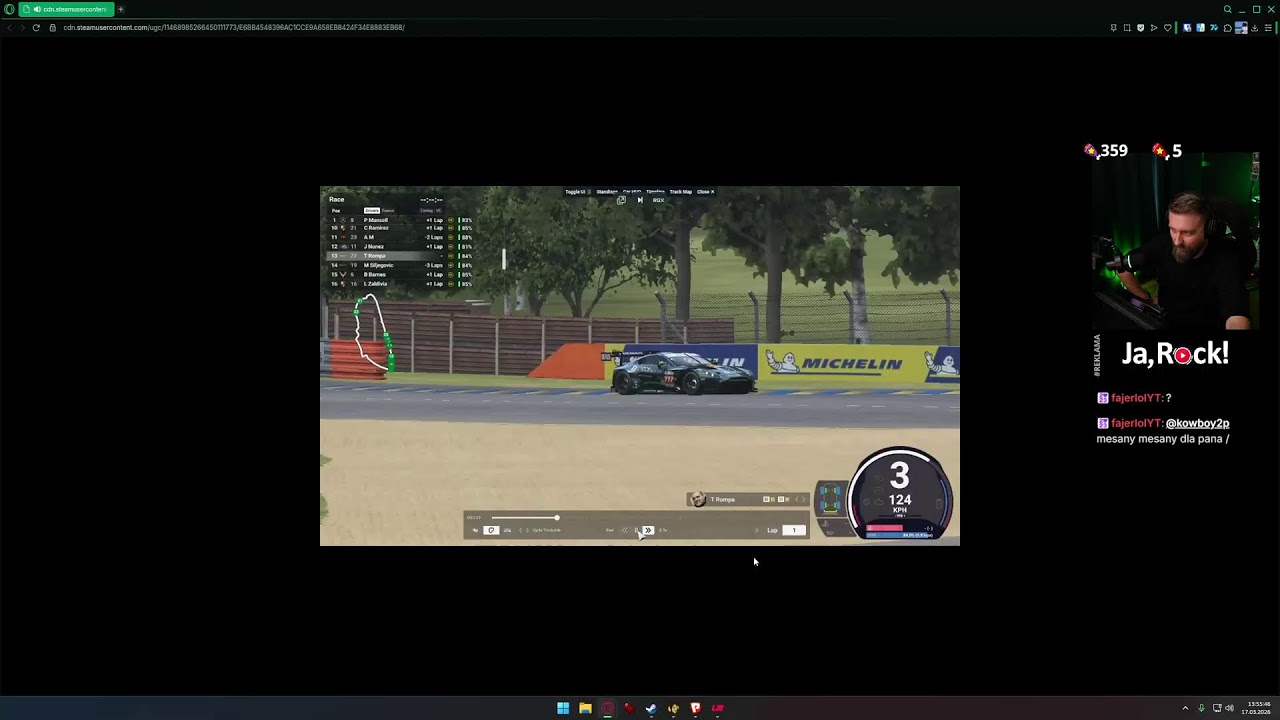Viewport: 1280px width, 720px height.
Task: Click the fast-forward replay button
Action: 648,530
